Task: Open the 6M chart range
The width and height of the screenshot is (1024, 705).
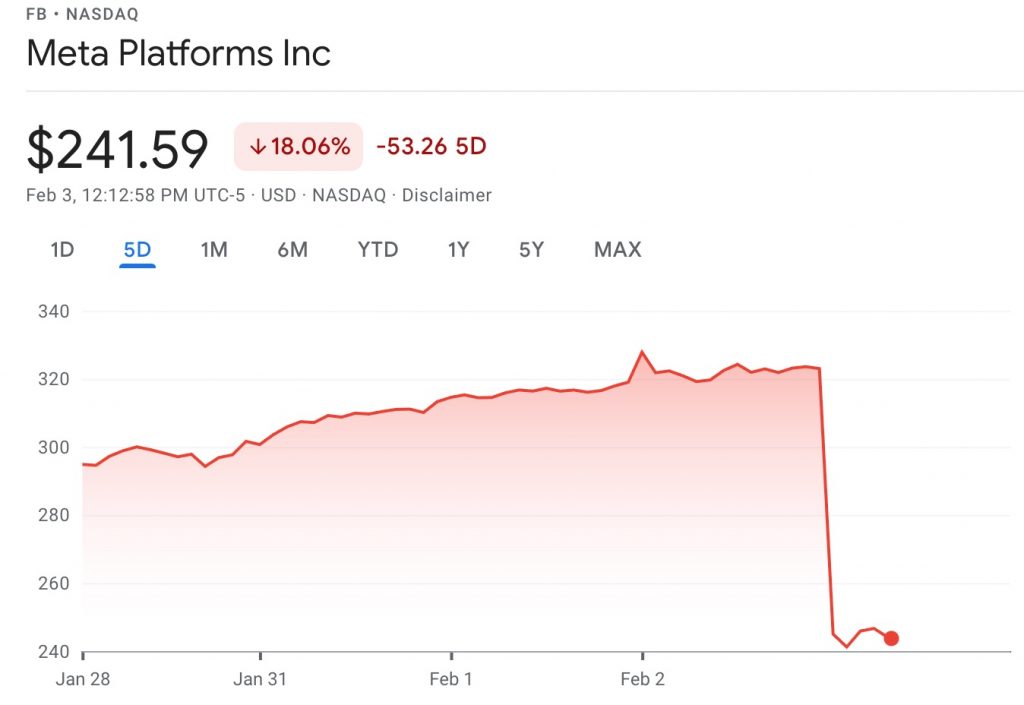Action: coord(292,250)
